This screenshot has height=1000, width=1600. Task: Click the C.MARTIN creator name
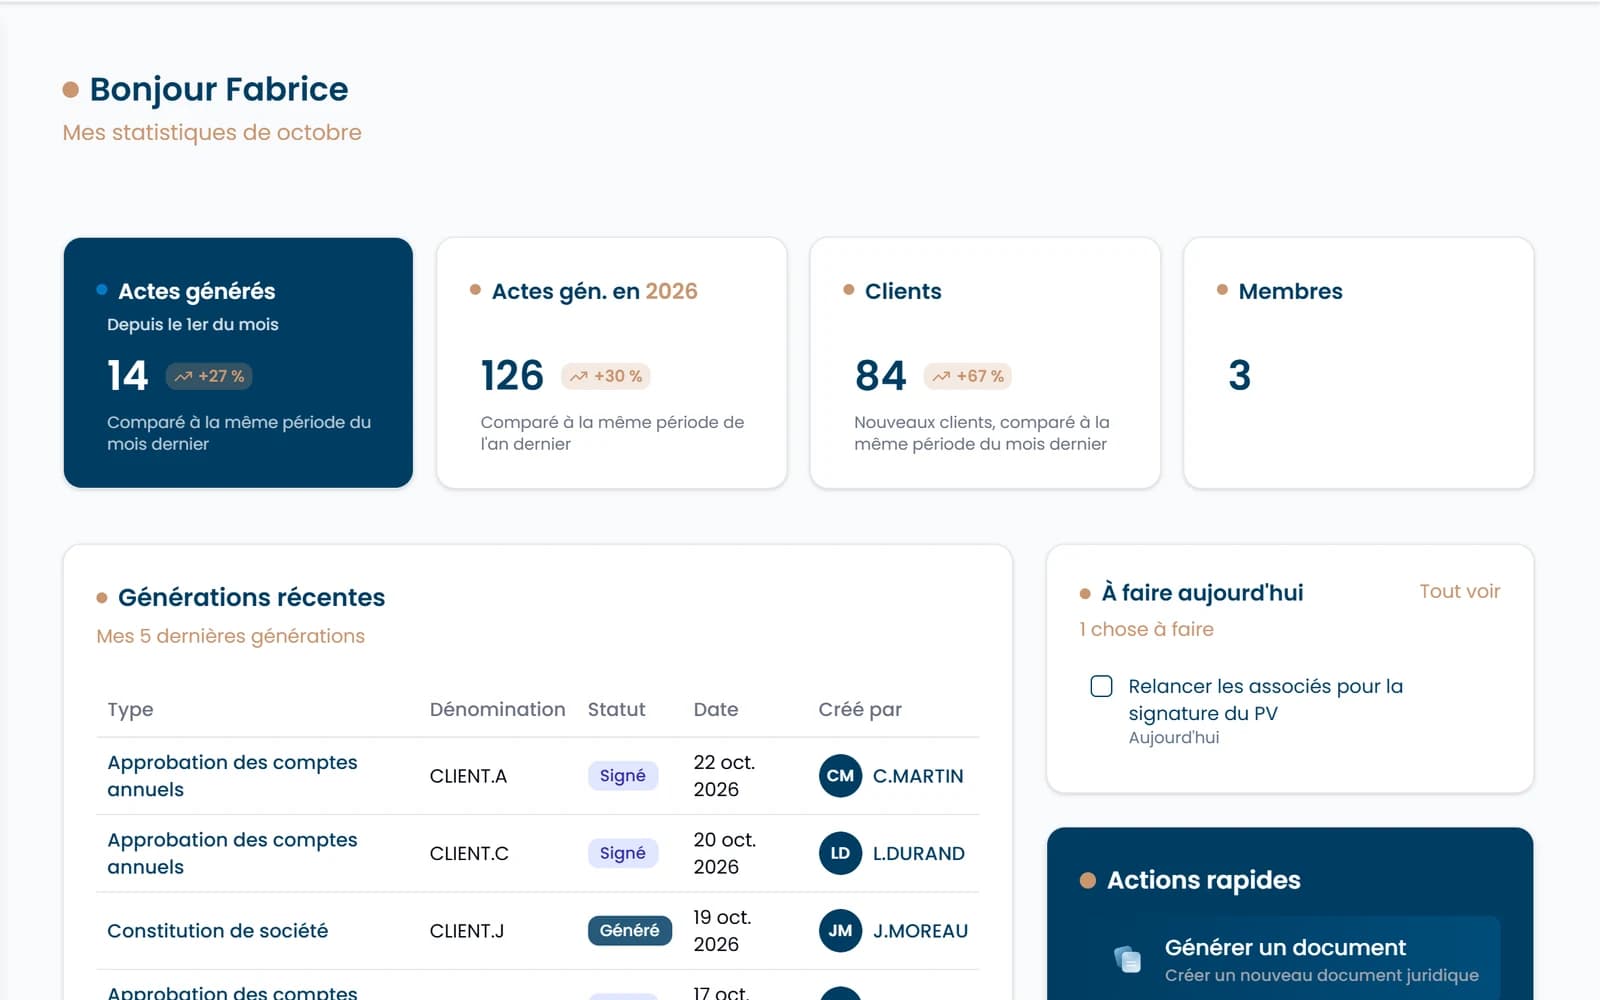(x=918, y=776)
